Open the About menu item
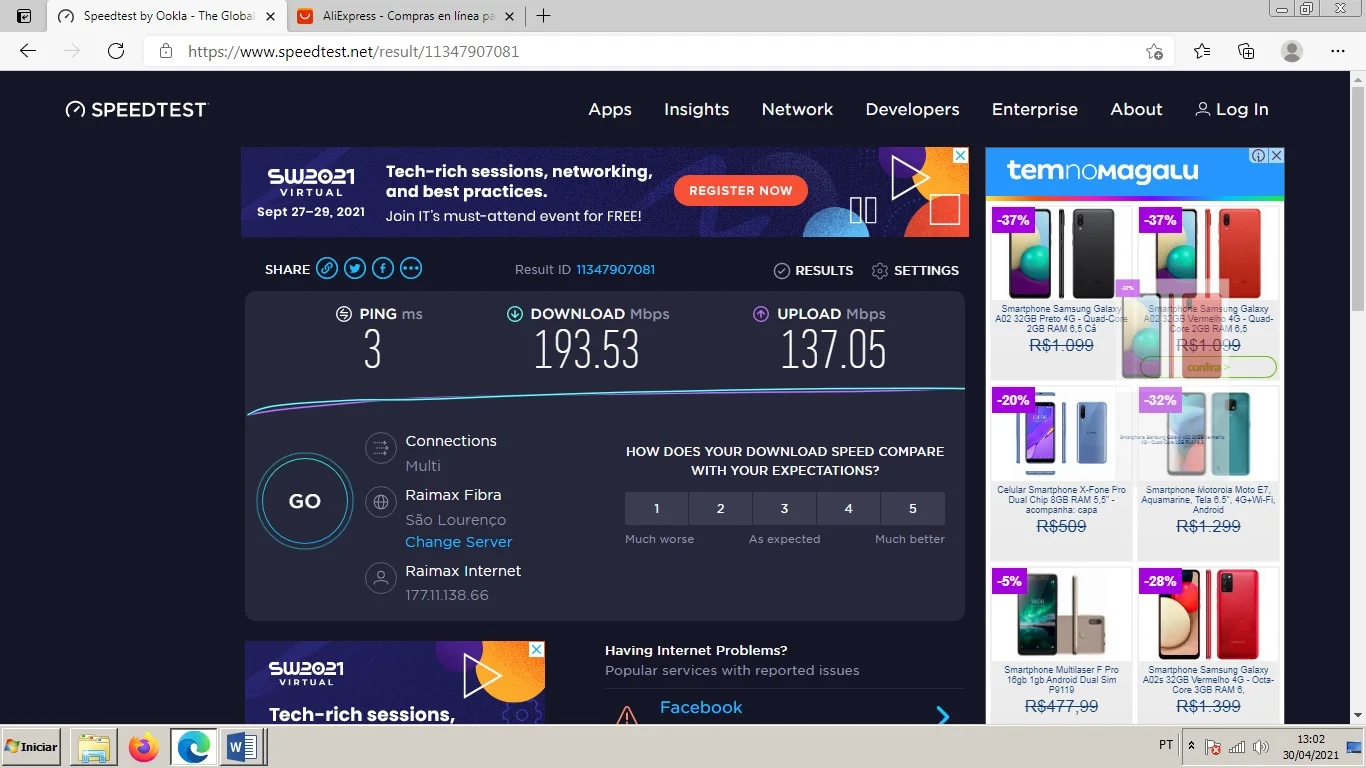Image resolution: width=1366 pixels, height=768 pixels. (1137, 110)
